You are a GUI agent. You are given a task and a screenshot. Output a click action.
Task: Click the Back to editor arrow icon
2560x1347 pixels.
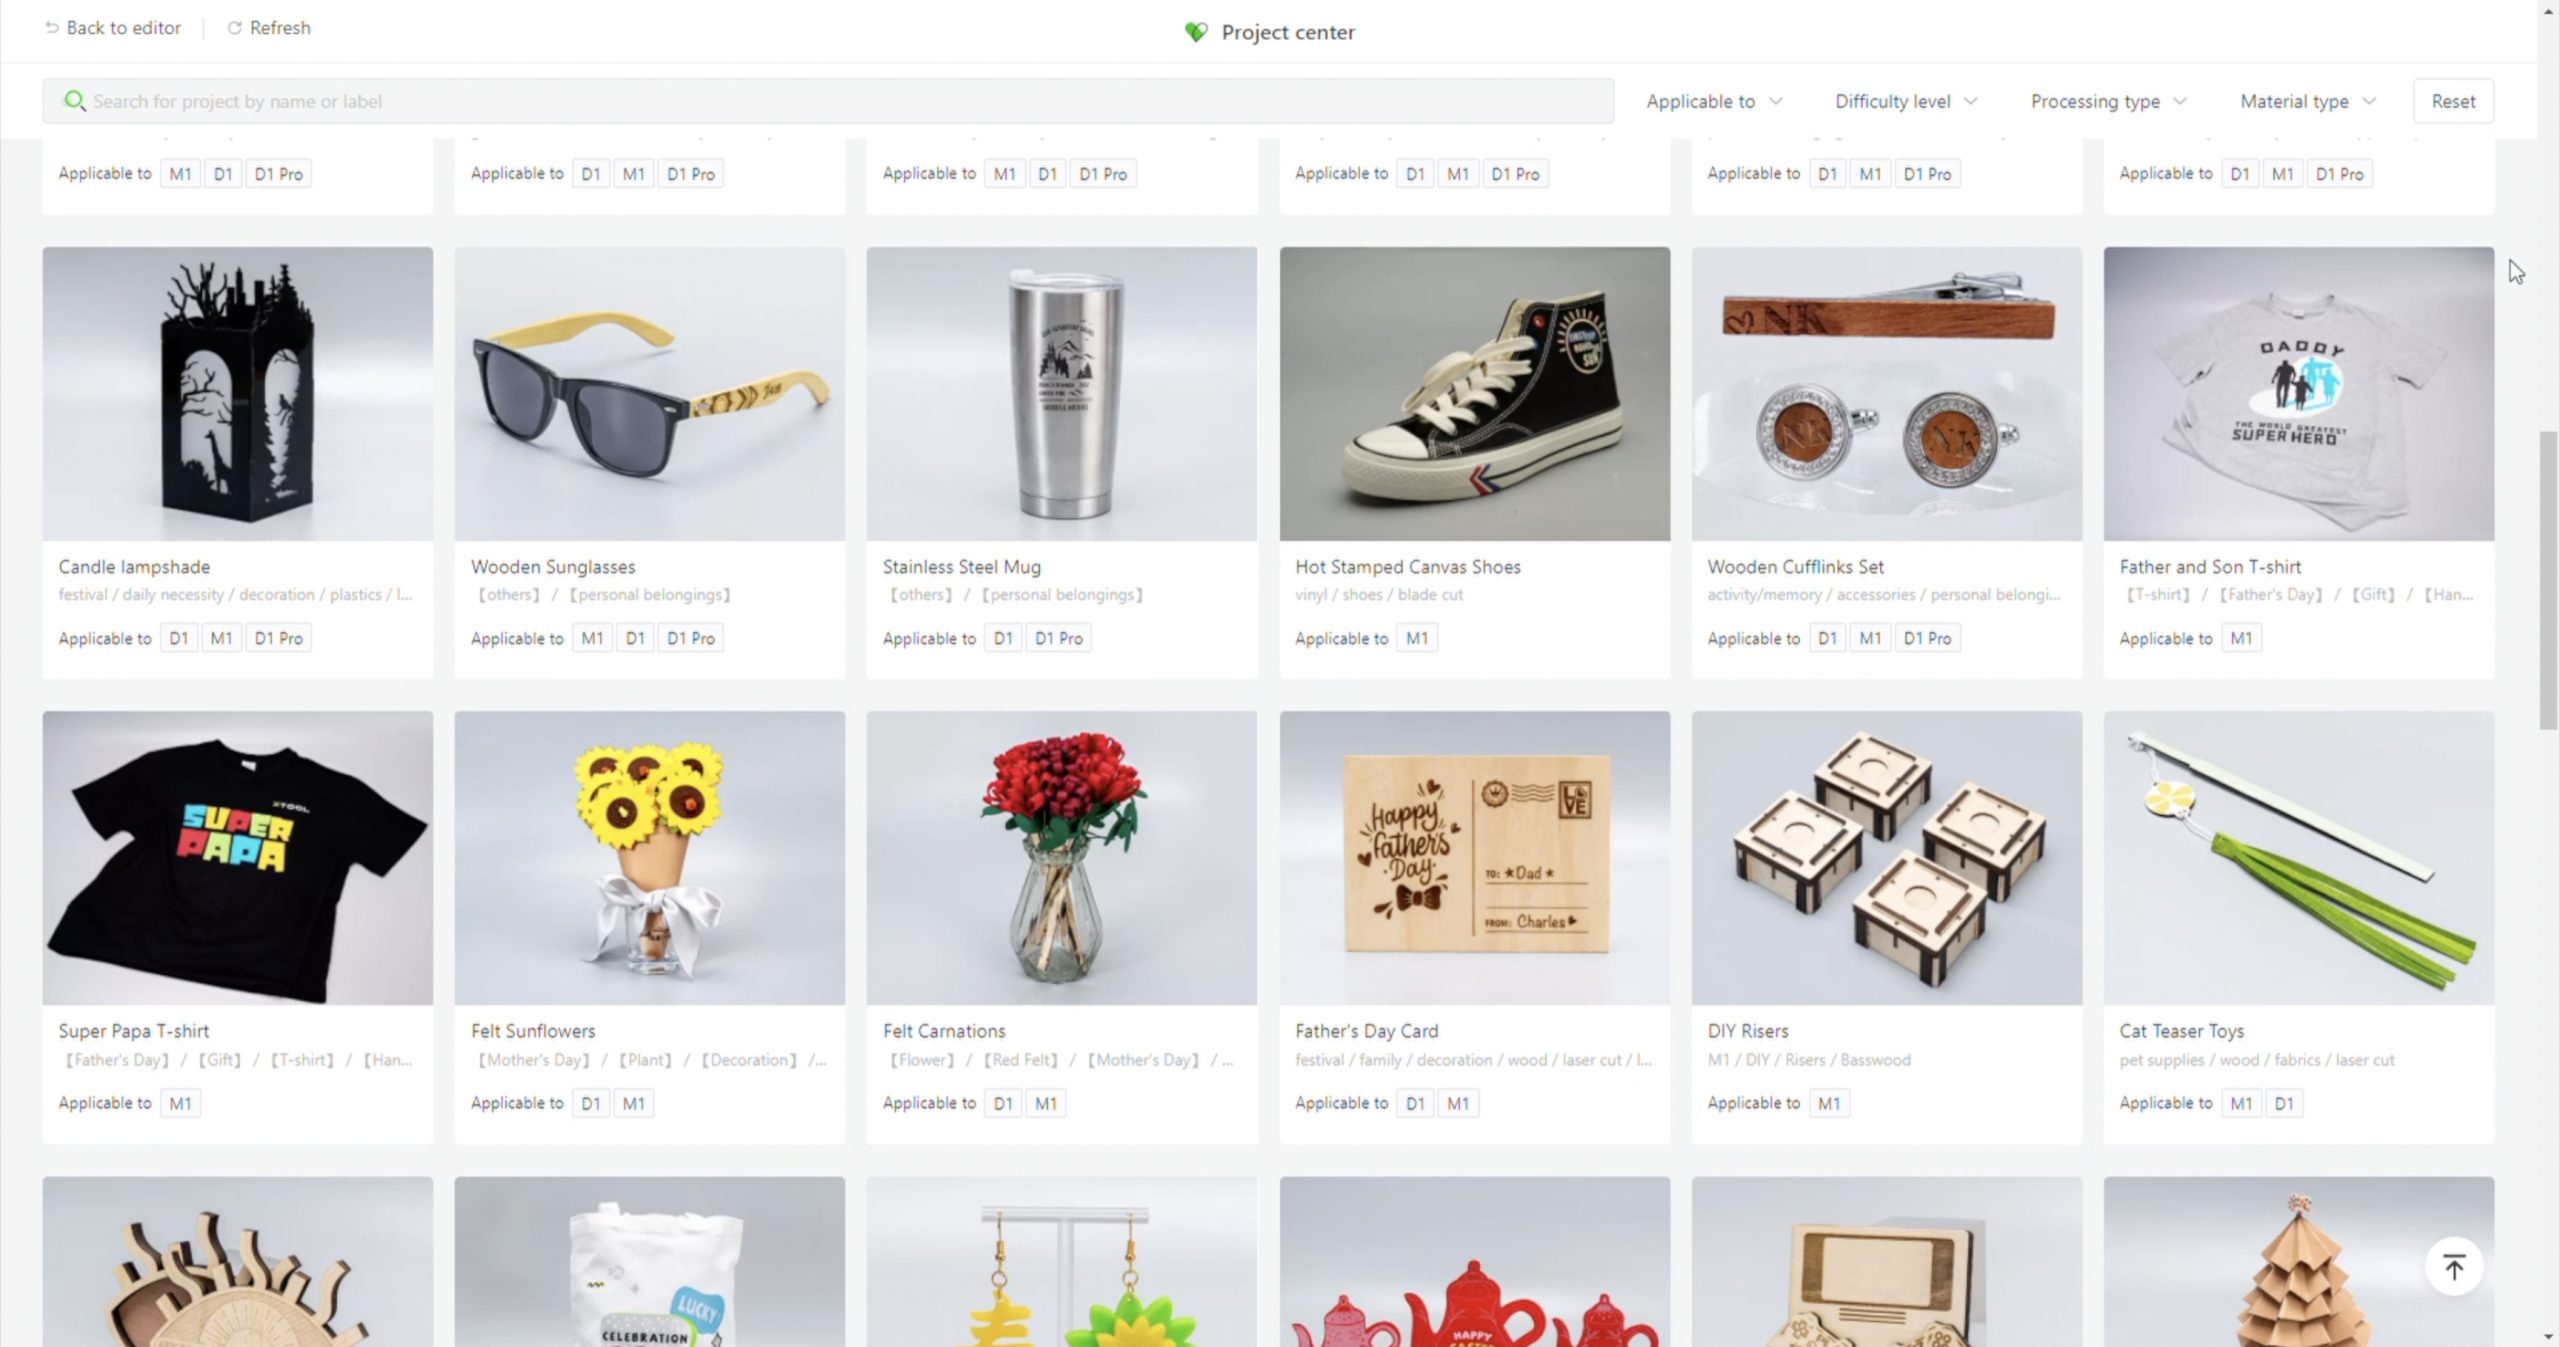point(52,28)
